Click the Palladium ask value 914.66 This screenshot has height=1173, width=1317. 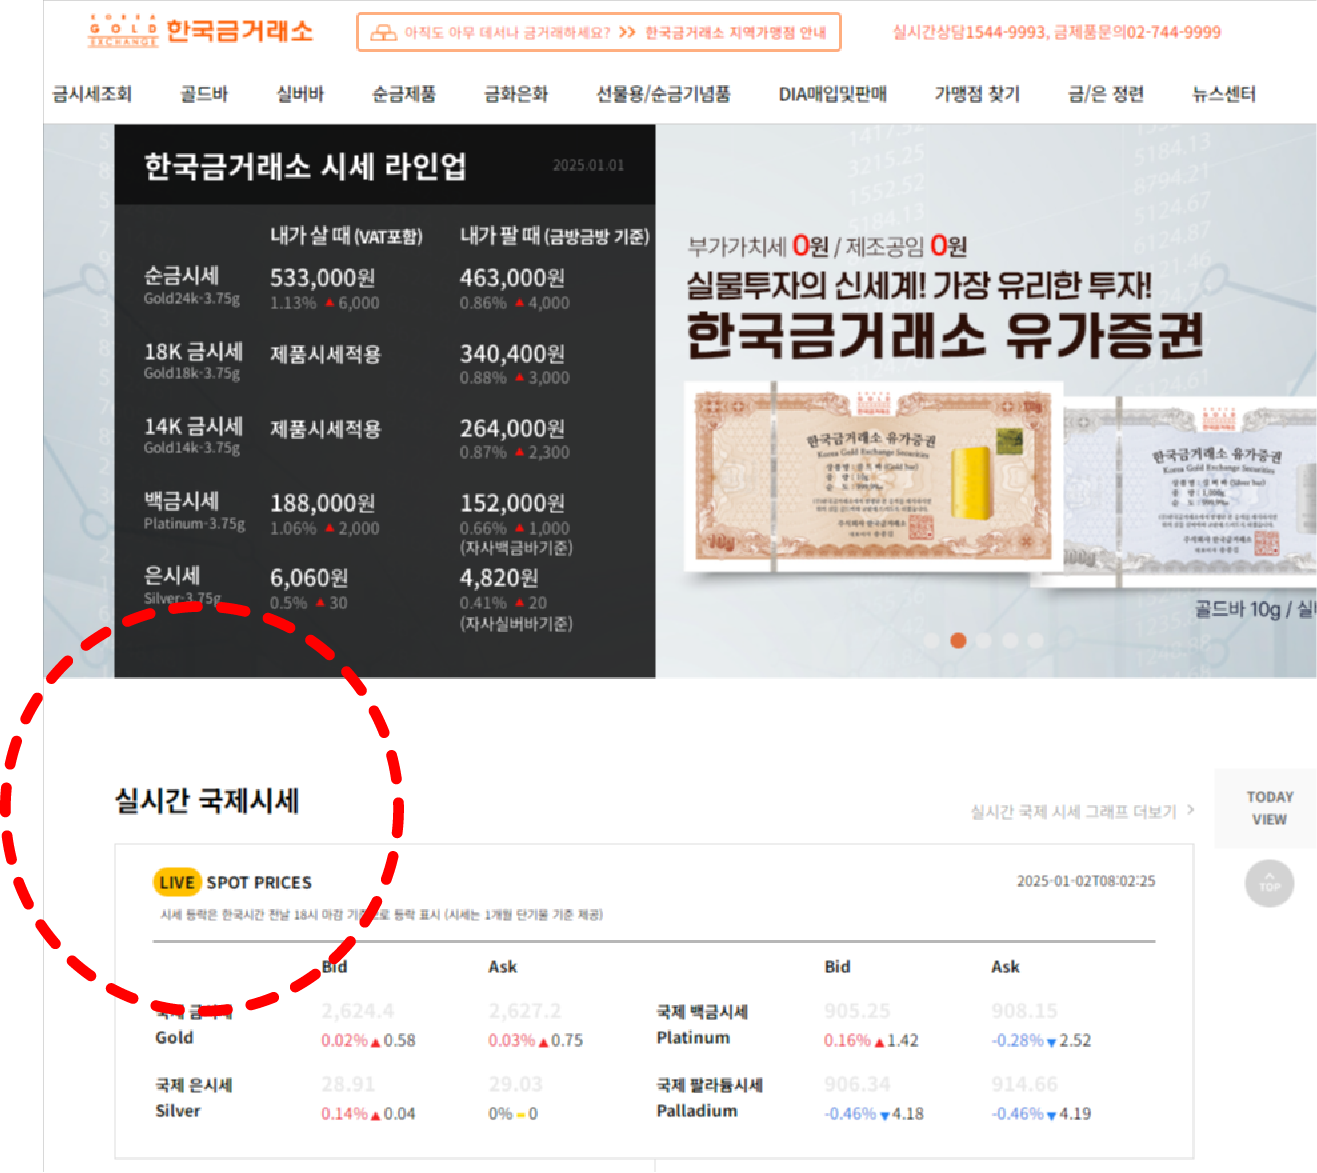click(x=1024, y=1084)
